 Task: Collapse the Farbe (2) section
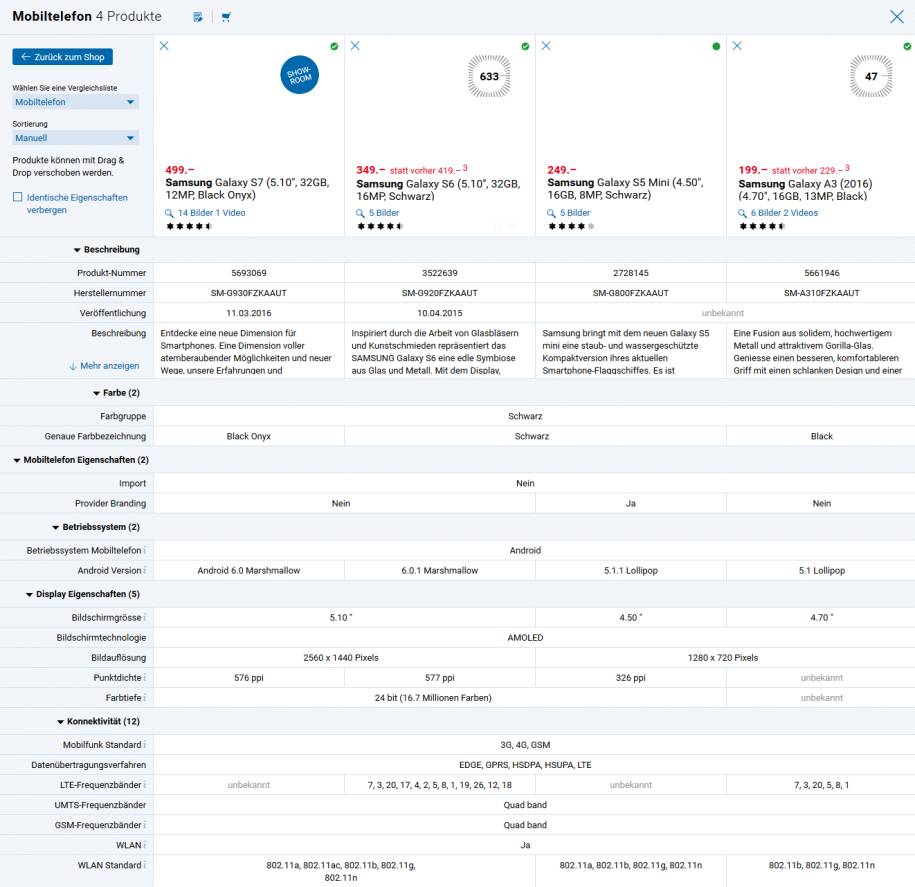(116, 393)
